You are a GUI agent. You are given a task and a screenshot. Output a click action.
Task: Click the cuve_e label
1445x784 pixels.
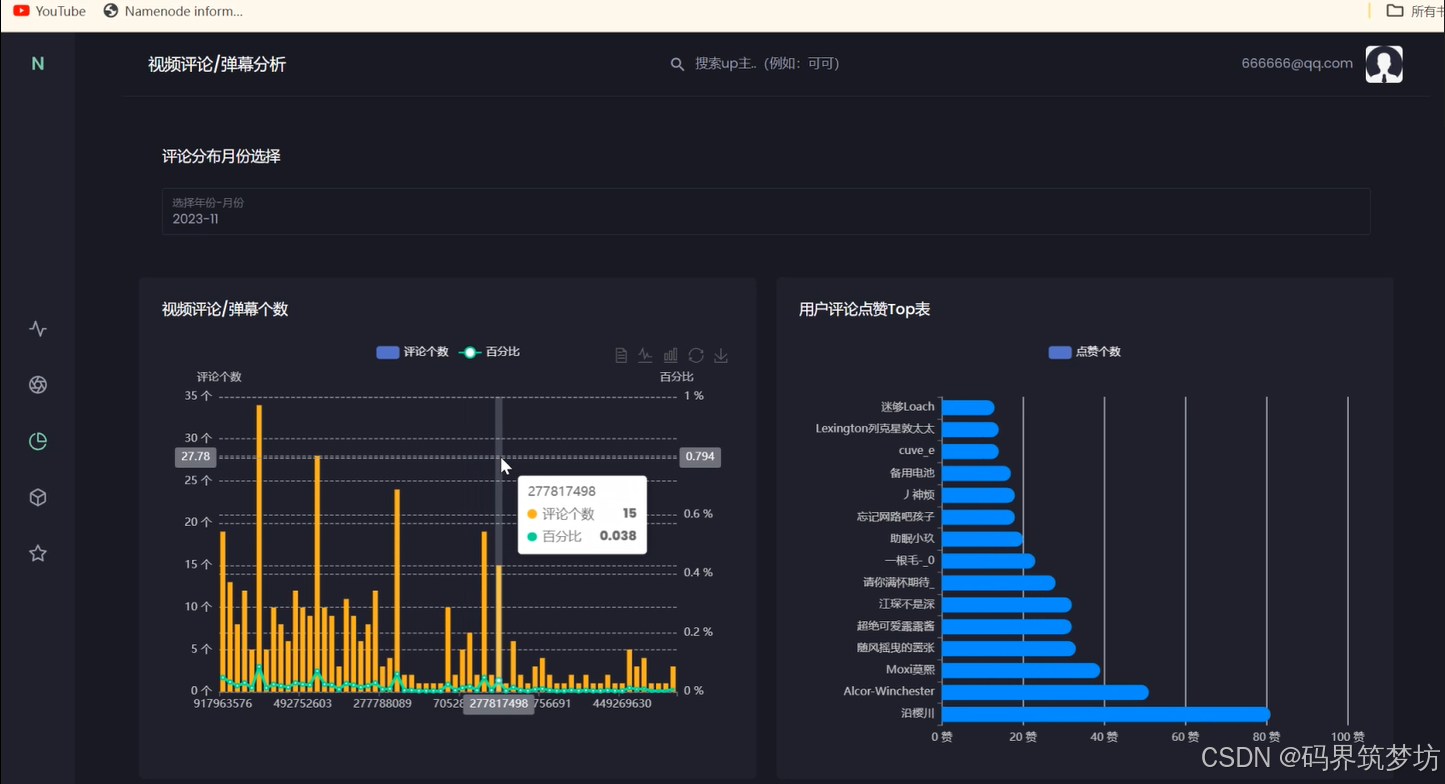click(917, 451)
